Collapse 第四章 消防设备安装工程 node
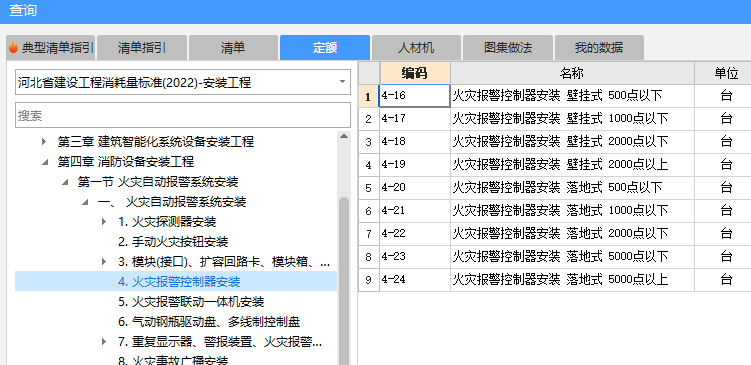The image size is (751, 365). (45, 162)
